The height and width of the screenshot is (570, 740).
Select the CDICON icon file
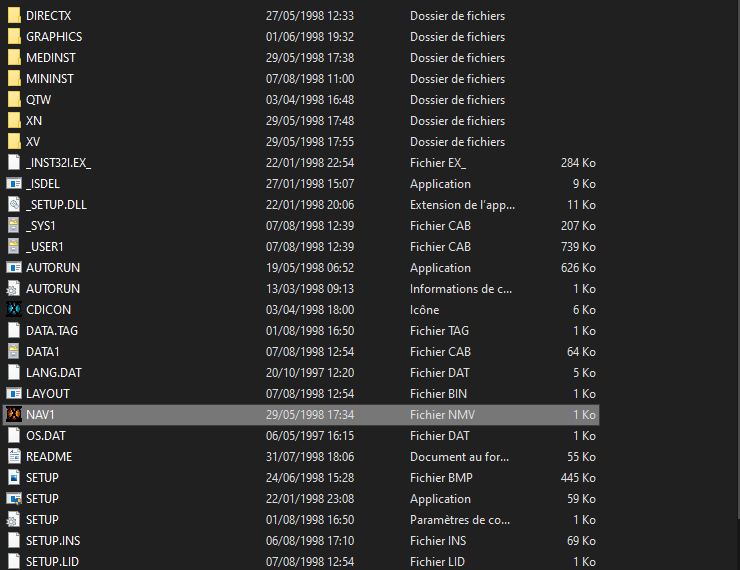14,310
